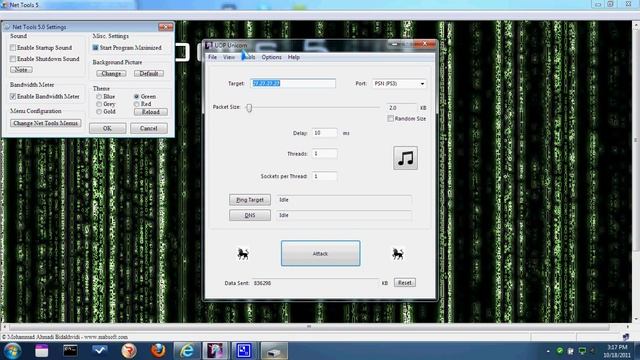The image size is (640, 360).
Task: Open the Options menu in UDP Unicorn
Action: point(271,57)
